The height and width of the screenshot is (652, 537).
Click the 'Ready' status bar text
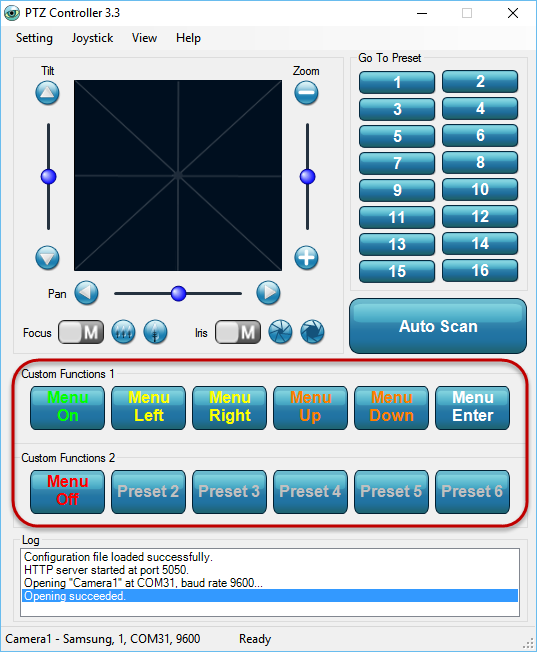pyautogui.click(x=255, y=639)
